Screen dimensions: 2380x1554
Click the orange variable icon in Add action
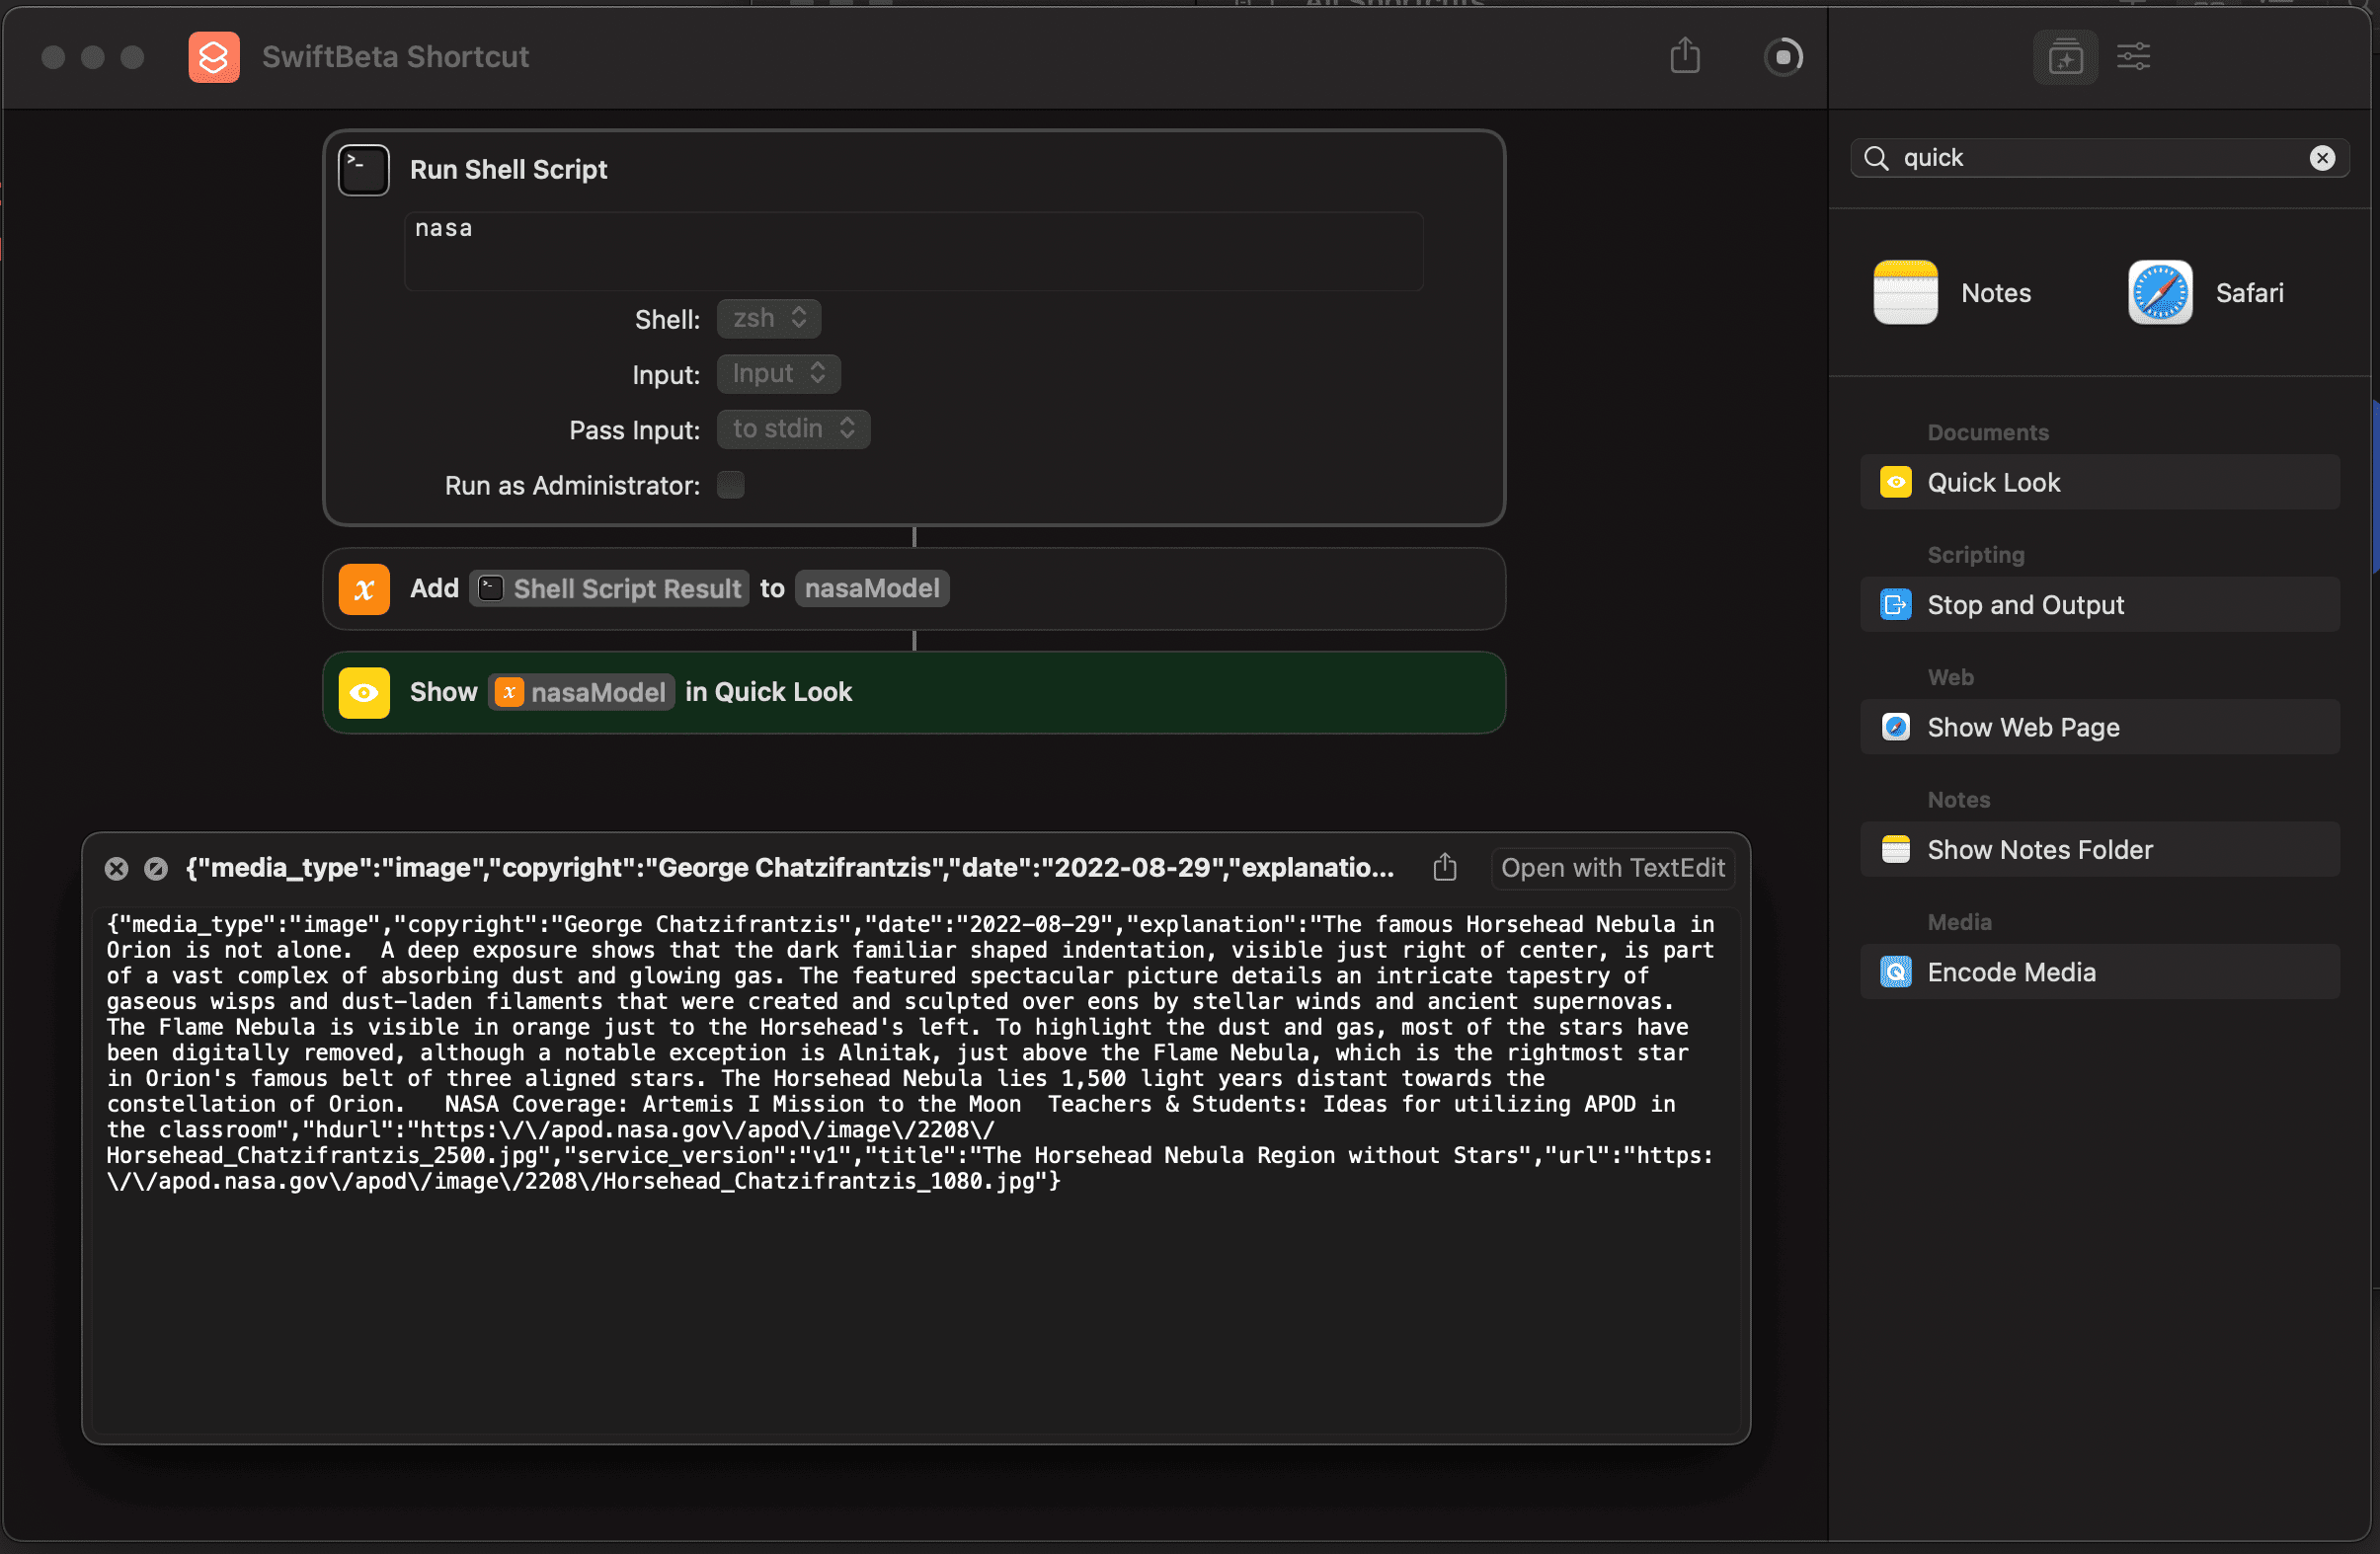[364, 589]
